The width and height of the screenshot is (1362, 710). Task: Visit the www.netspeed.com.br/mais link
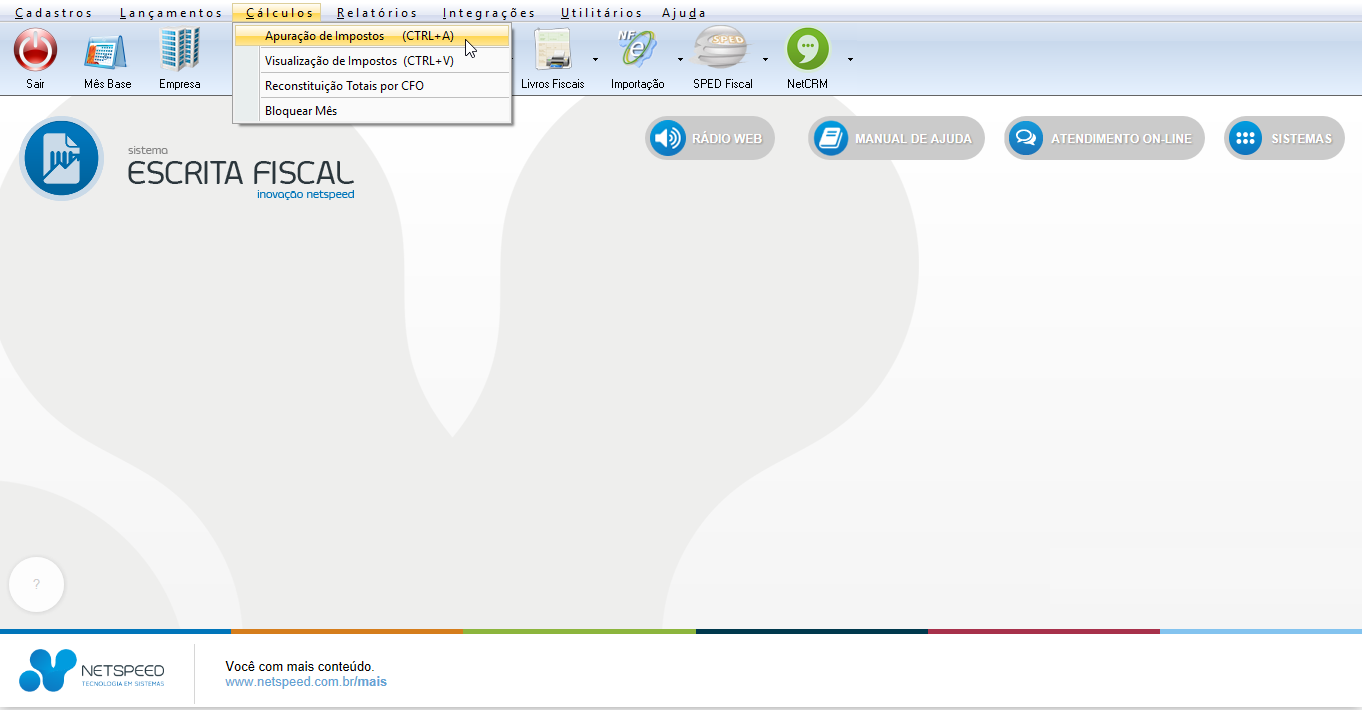click(306, 682)
